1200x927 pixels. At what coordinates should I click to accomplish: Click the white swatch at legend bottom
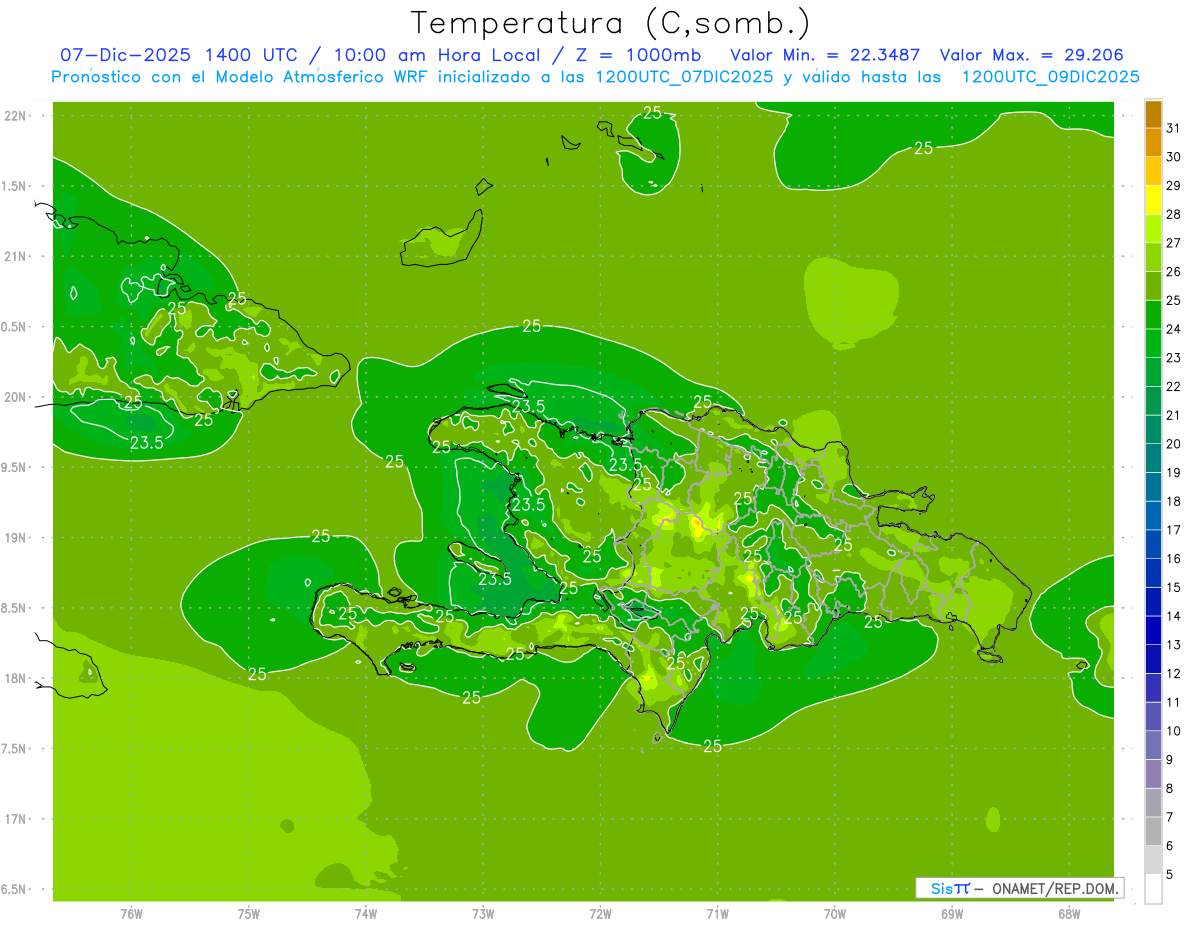[1153, 888]
